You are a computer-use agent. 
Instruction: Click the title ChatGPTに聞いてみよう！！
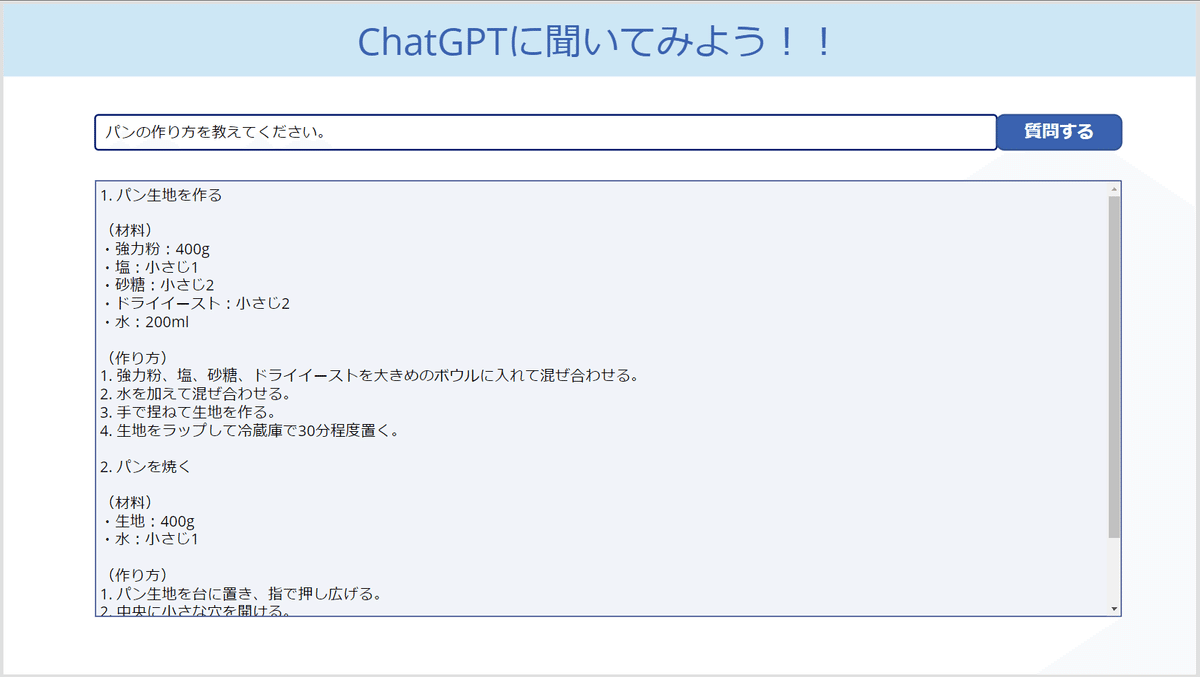(x=595, y=42)
